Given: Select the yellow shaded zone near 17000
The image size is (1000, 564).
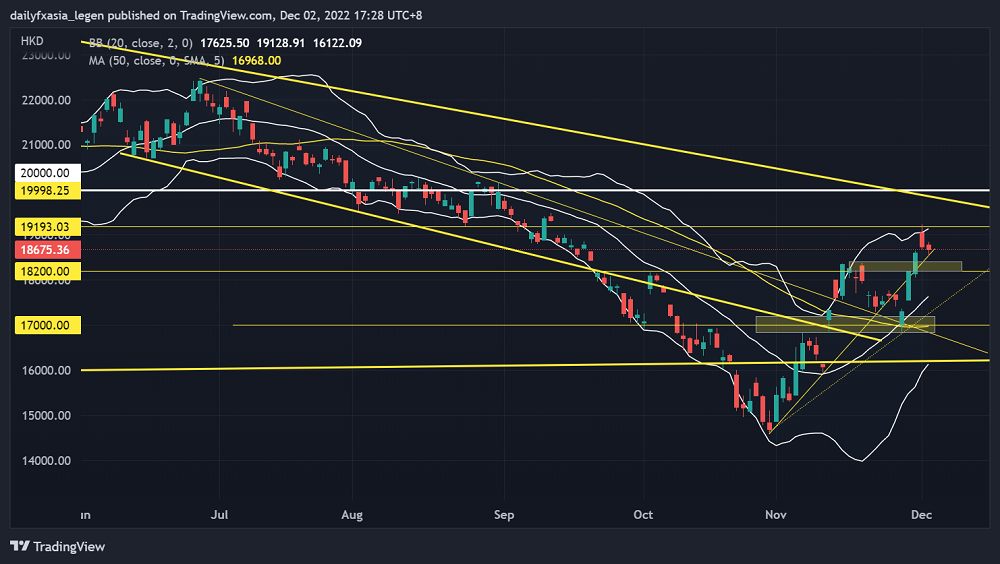Looking at the screenshot, I should pyautogui.click(x=845, y=325).
